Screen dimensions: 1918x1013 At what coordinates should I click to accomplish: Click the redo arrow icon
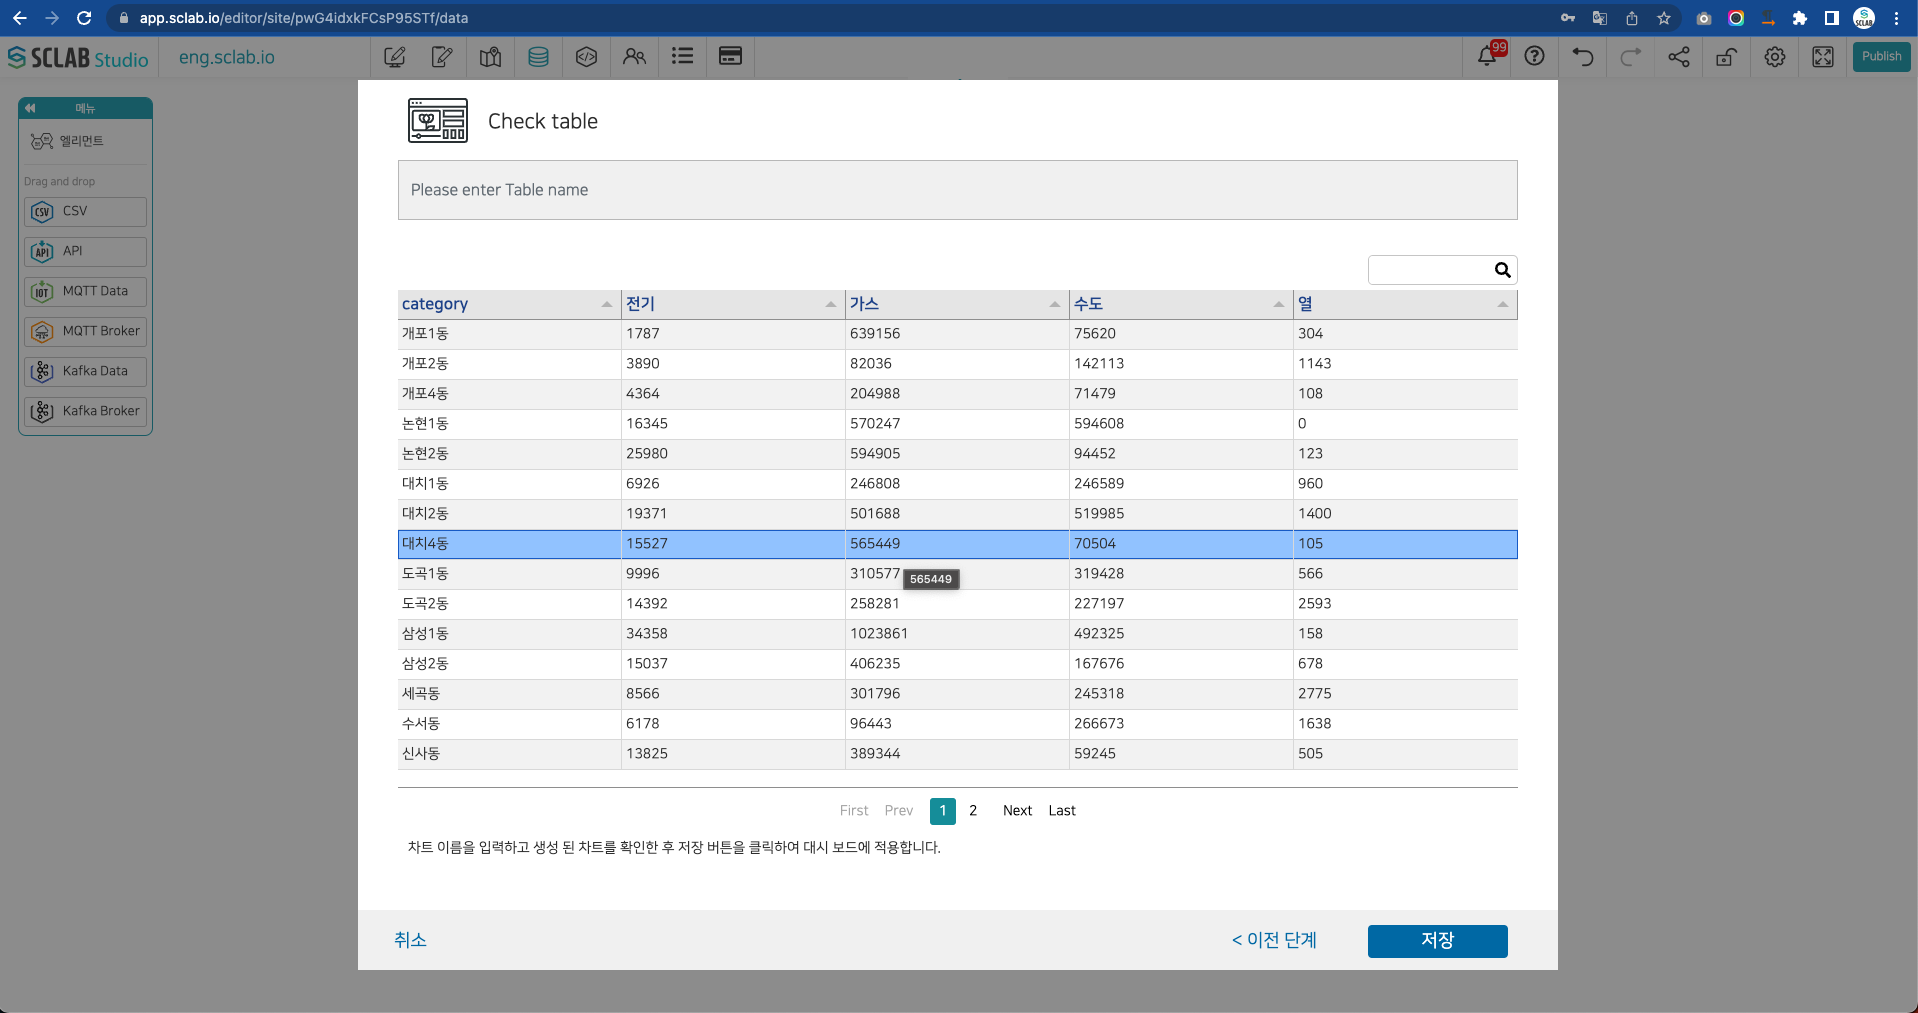pos(1631,57)
